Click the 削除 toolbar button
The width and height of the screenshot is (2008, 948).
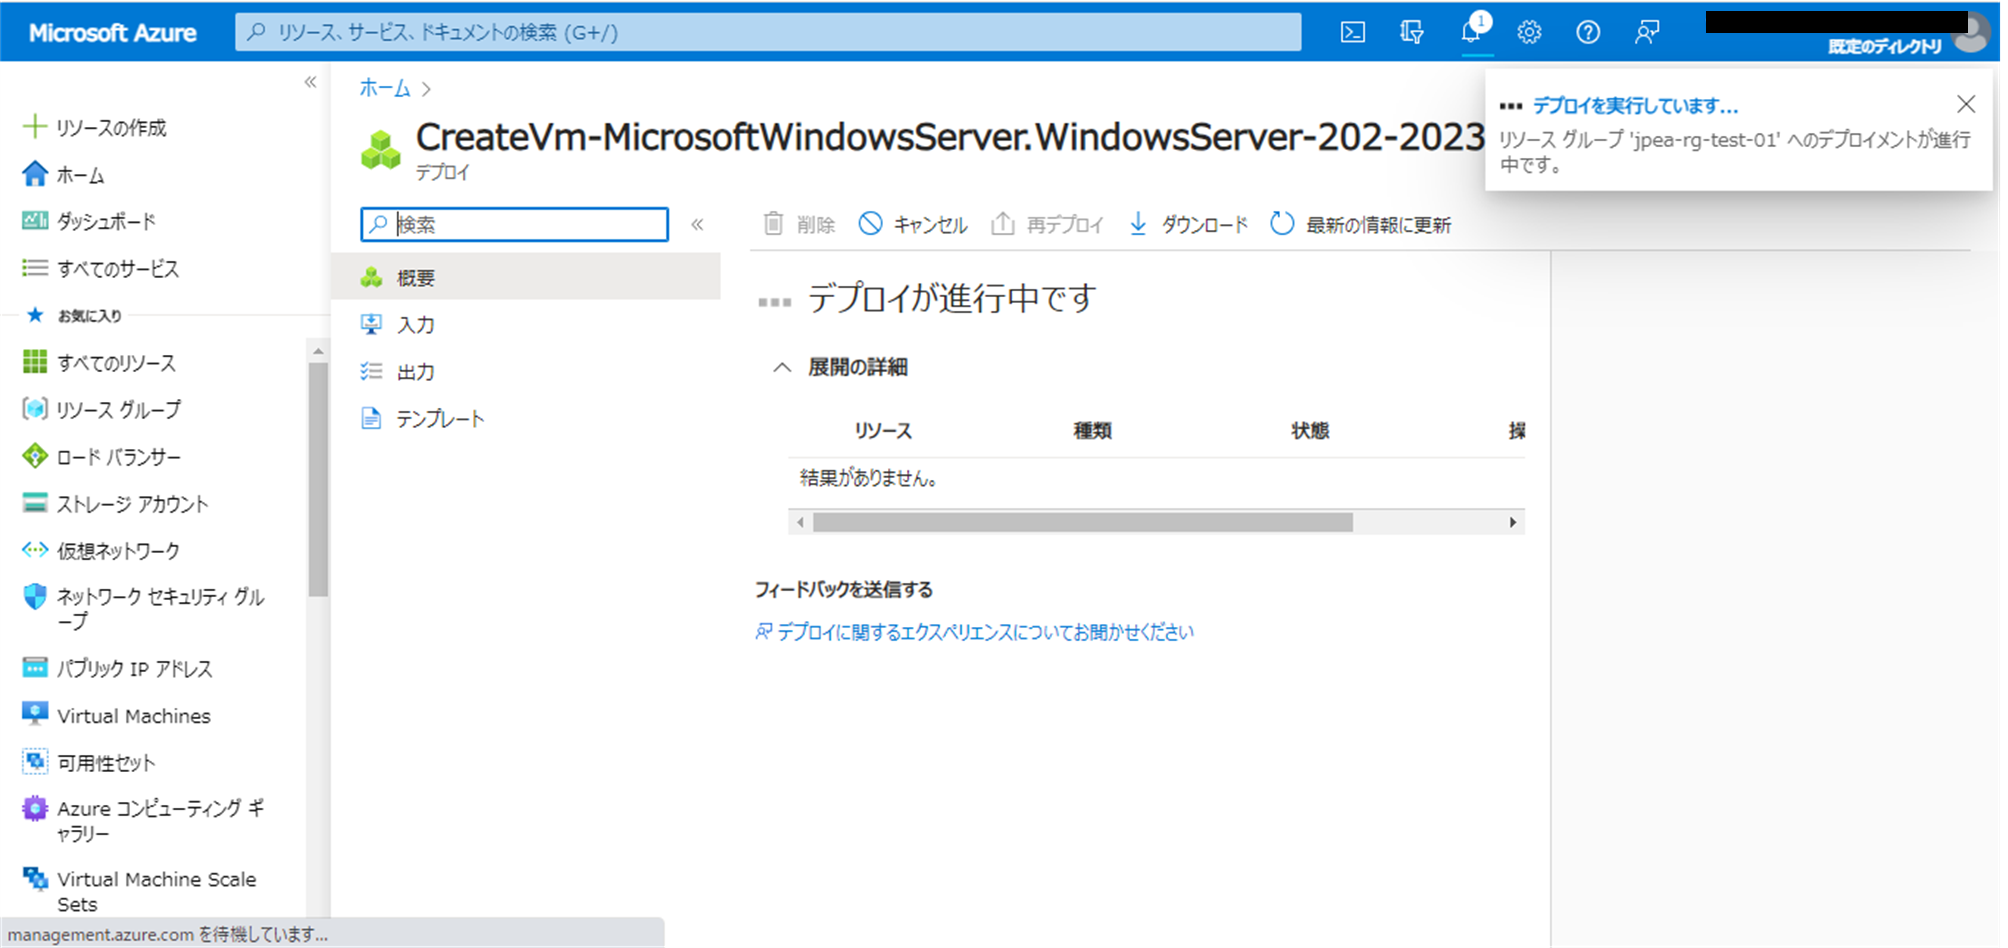click(x=799, y=224)
